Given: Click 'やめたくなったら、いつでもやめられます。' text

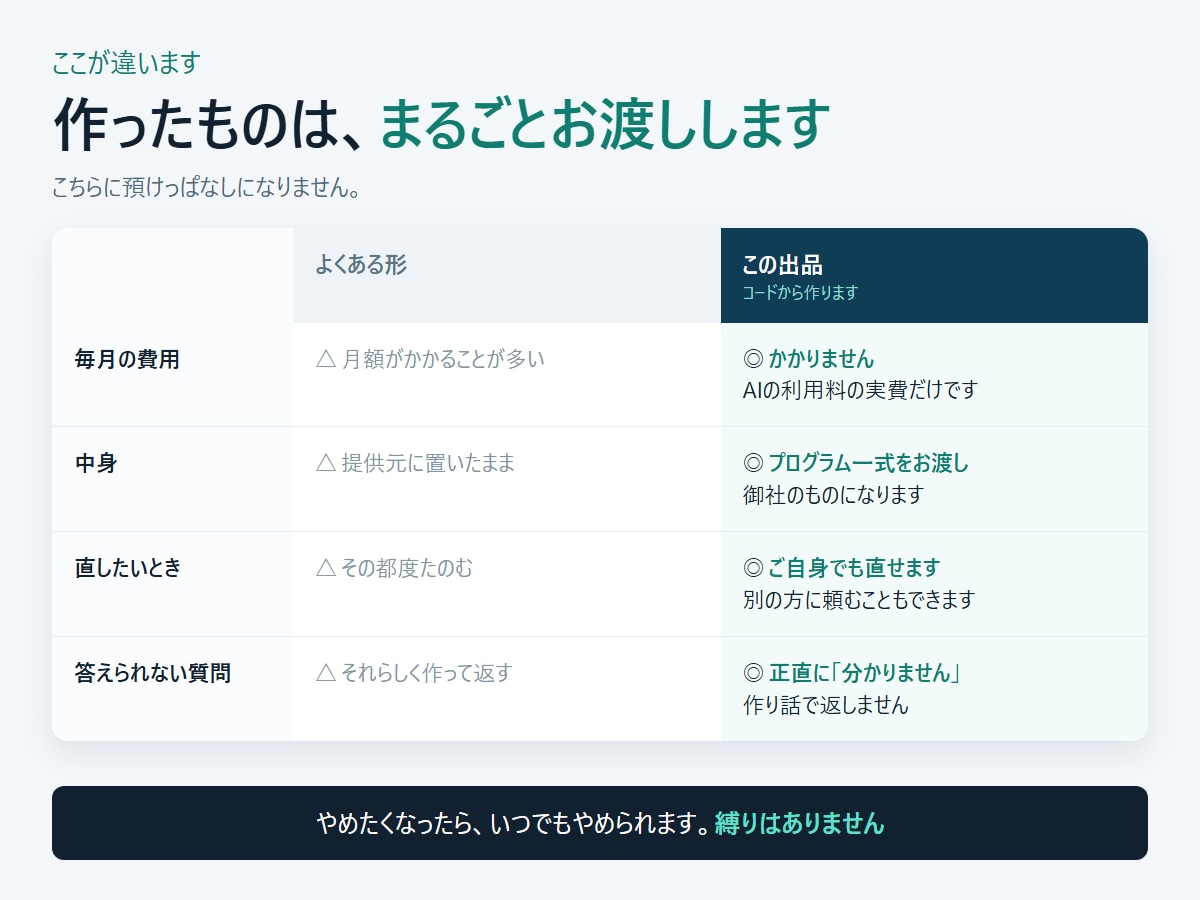Looking at the screenshot, I should [x=513, y=823].
